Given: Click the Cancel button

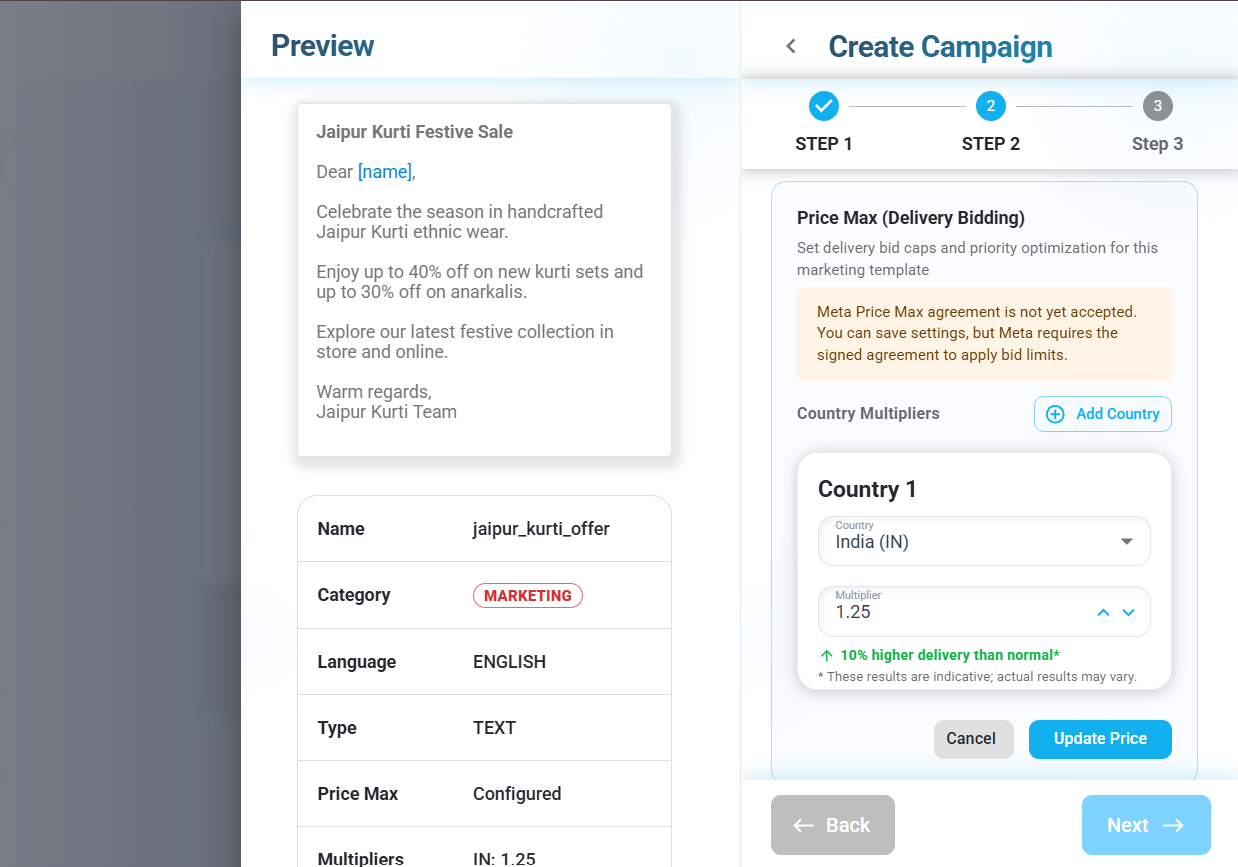Looking at the screenshot, I should pyautogui.click(x=971, y=739).
